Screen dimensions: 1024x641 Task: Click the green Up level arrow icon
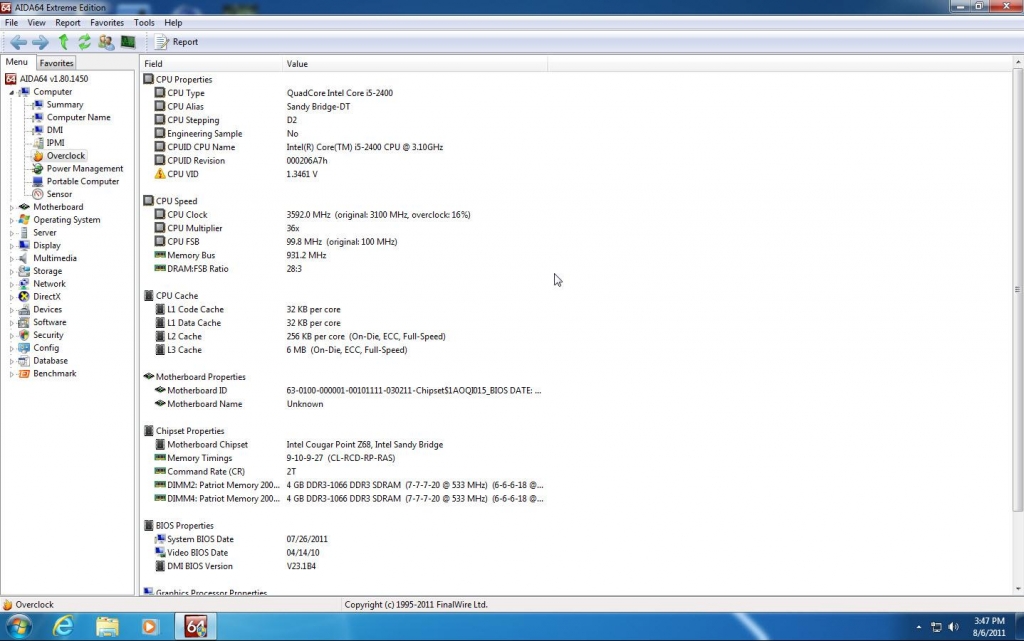pyautogui.click(x=63, y=42)
